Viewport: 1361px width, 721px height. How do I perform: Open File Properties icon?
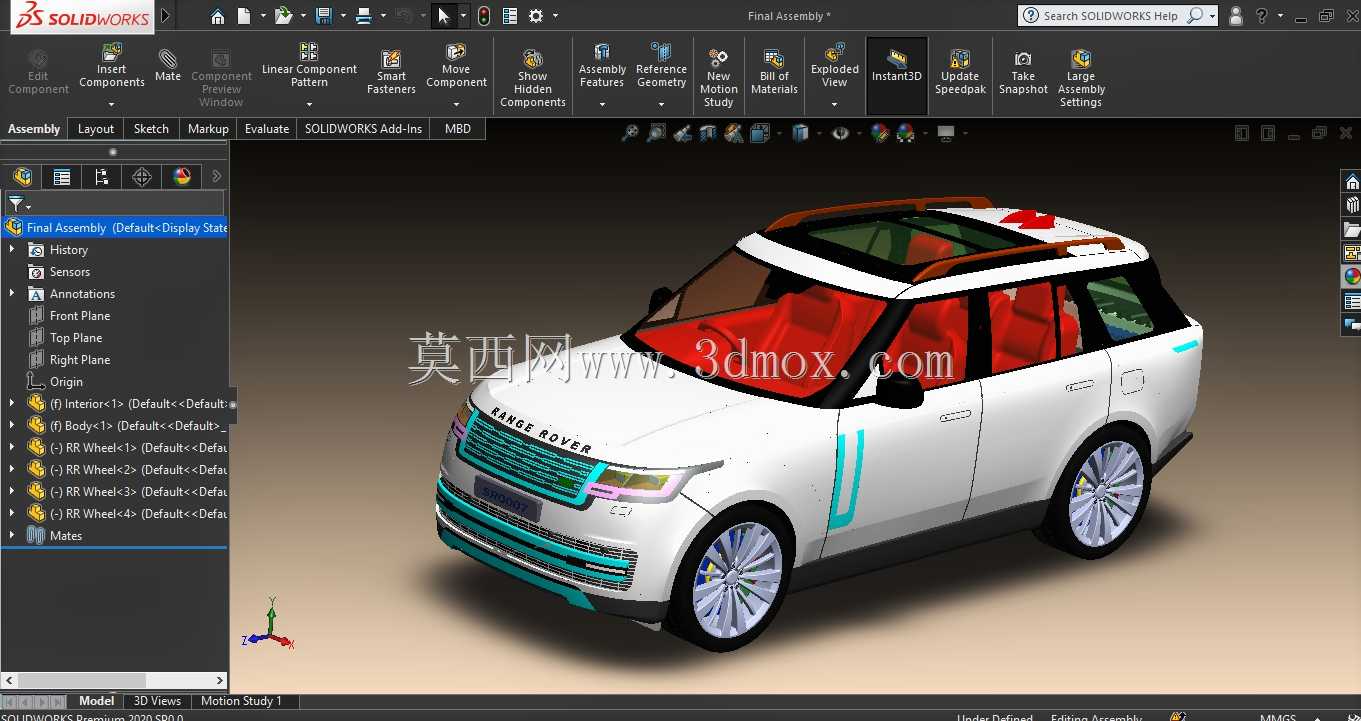click(510, 16)
